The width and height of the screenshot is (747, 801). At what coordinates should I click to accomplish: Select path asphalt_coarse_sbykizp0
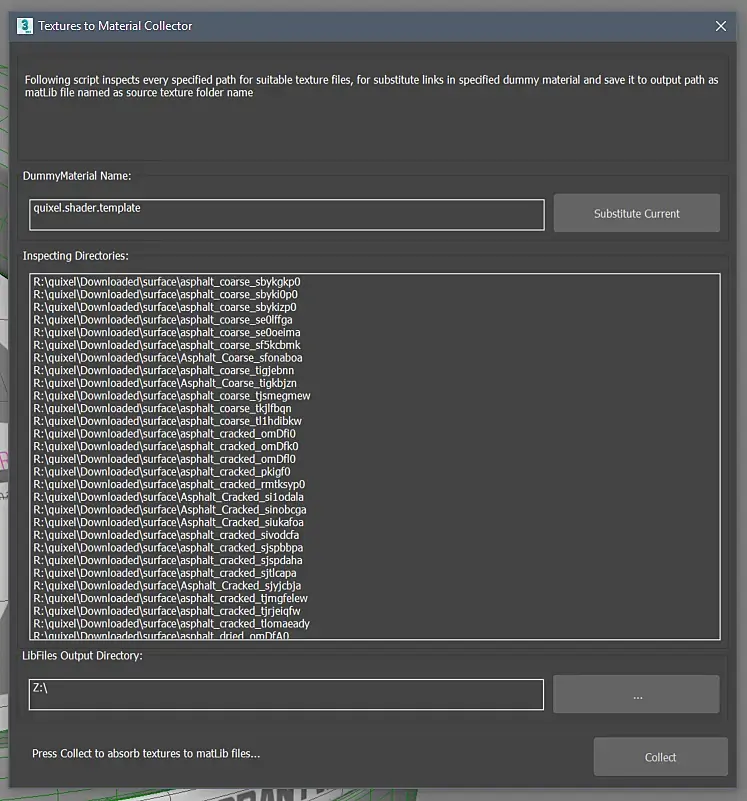(x=165, y=308)
